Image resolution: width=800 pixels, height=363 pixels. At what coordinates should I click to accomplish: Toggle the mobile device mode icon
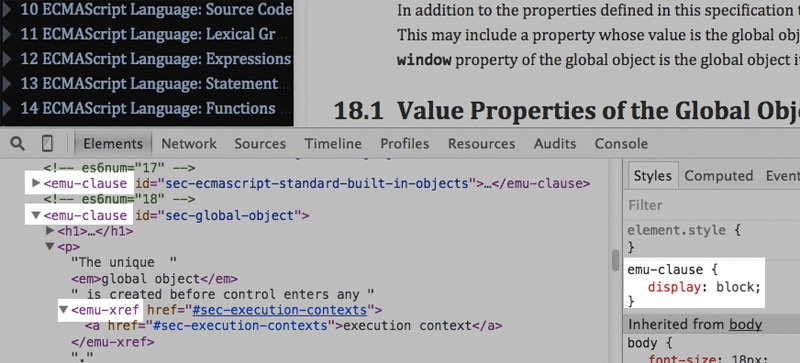click(x=47, y=144)
